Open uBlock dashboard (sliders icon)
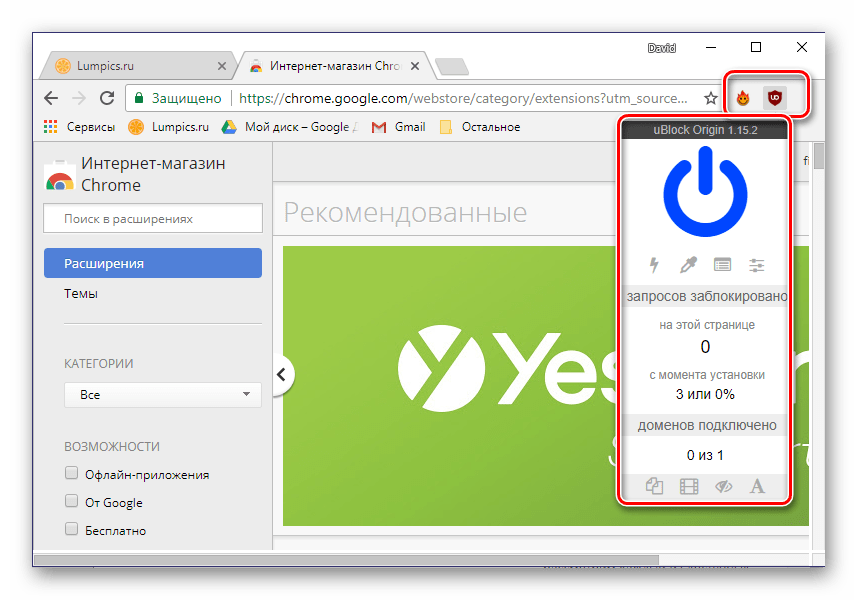 tap(757, 265)
